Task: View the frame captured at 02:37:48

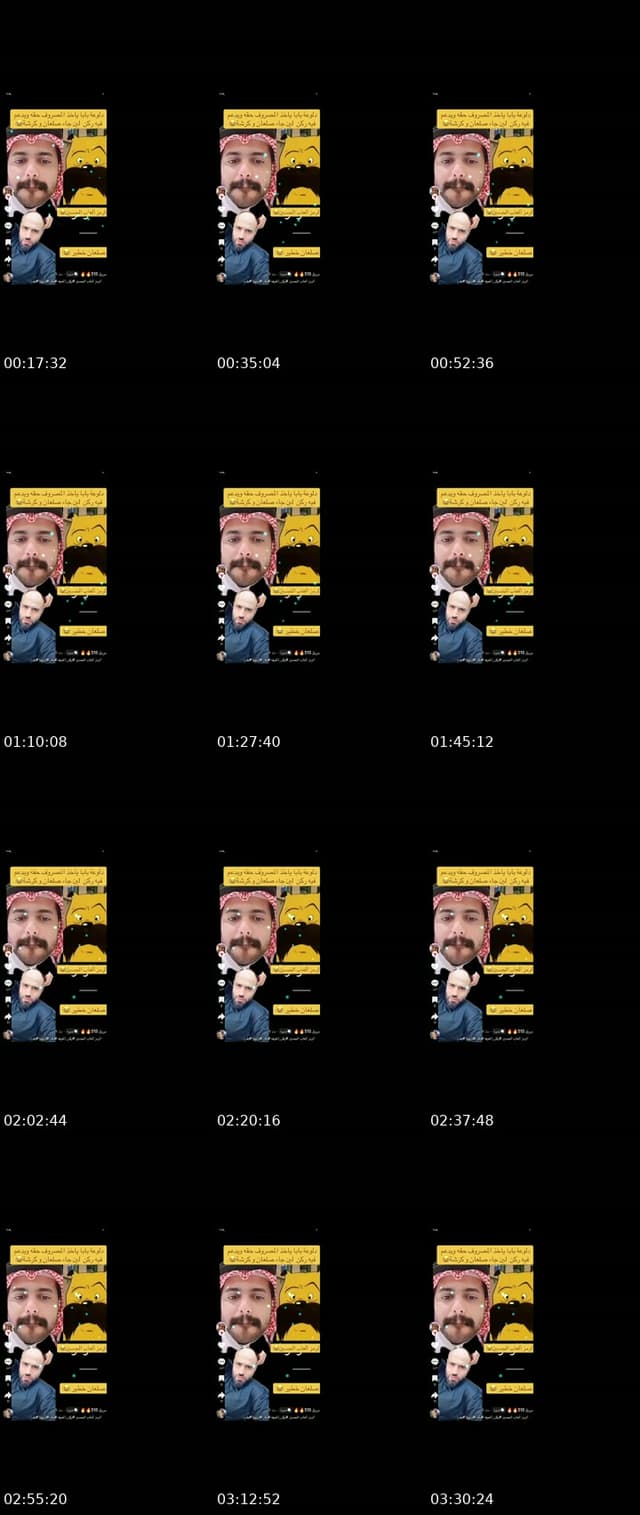Action: (x=483, y=947)
